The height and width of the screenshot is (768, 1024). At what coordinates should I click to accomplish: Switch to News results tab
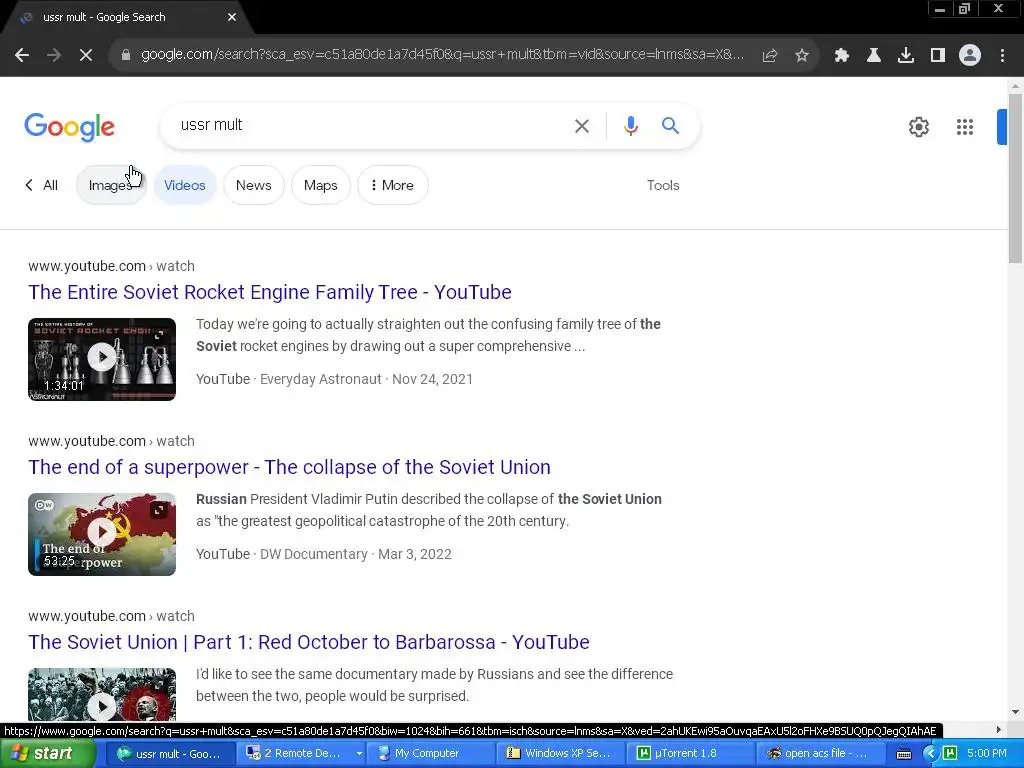[x=253, y=185]
